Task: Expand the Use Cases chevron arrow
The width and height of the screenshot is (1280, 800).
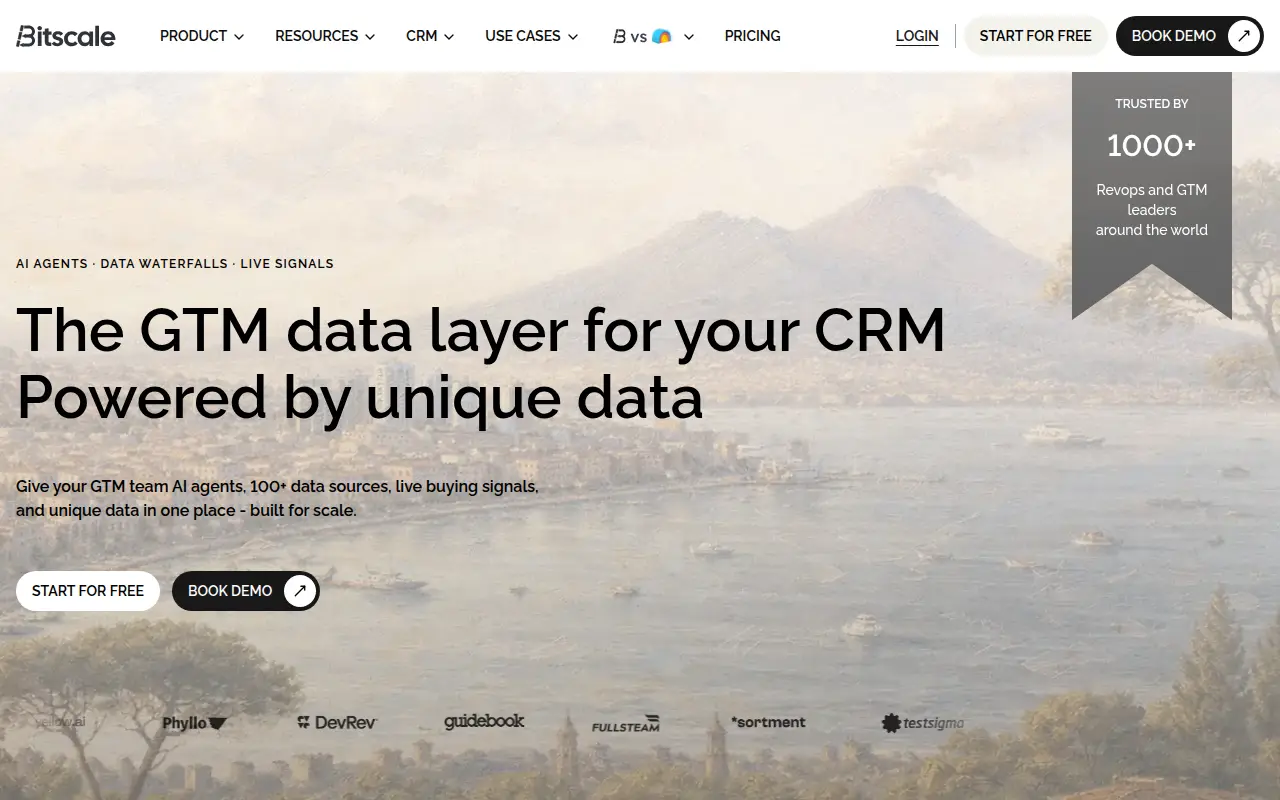Action: 573,37
